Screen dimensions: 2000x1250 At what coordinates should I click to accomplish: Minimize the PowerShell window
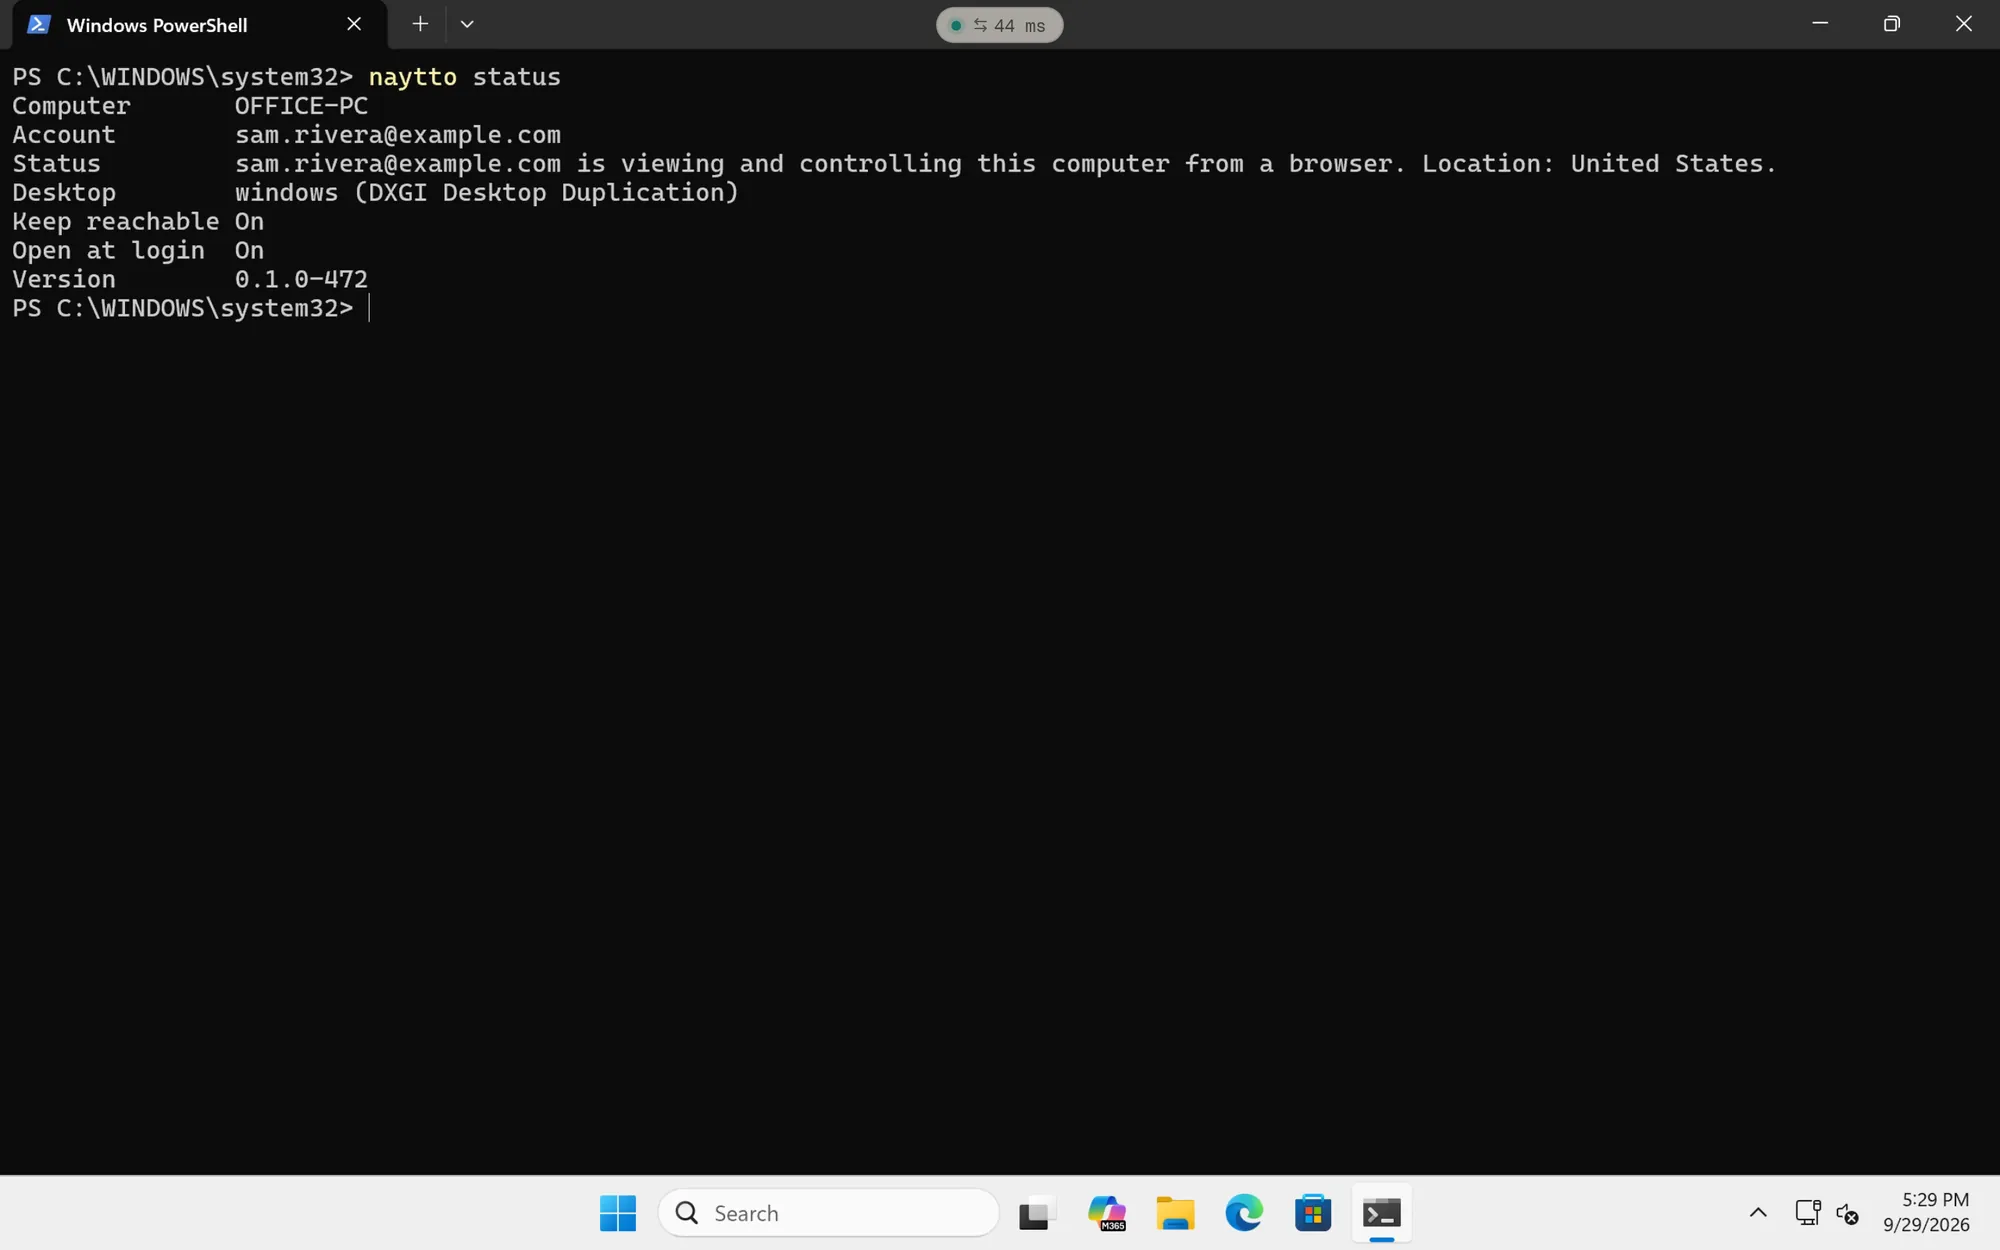point(1820,24)
